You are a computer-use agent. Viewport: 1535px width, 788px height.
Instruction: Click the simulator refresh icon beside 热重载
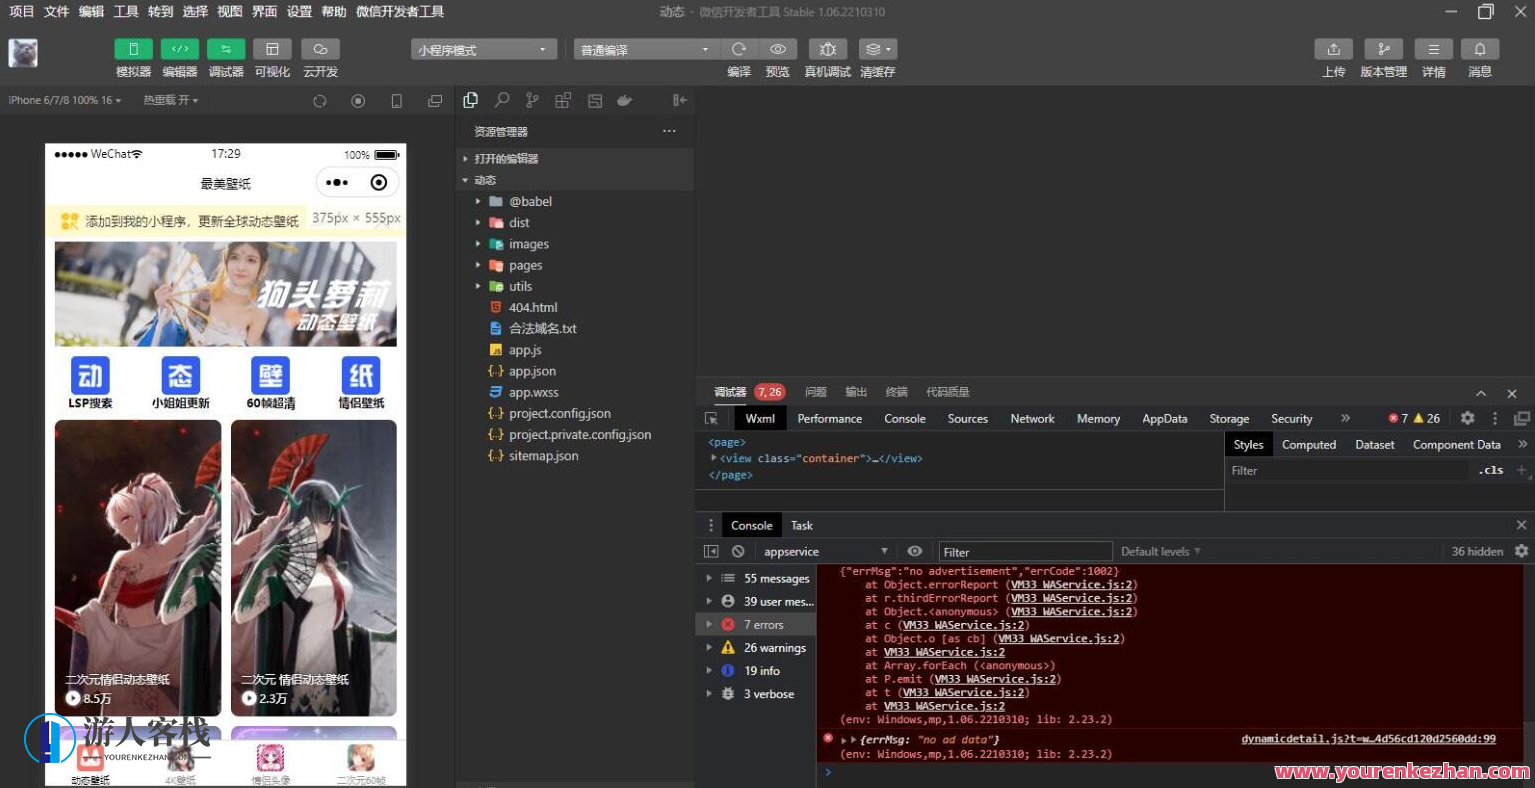tap(320, 101)
